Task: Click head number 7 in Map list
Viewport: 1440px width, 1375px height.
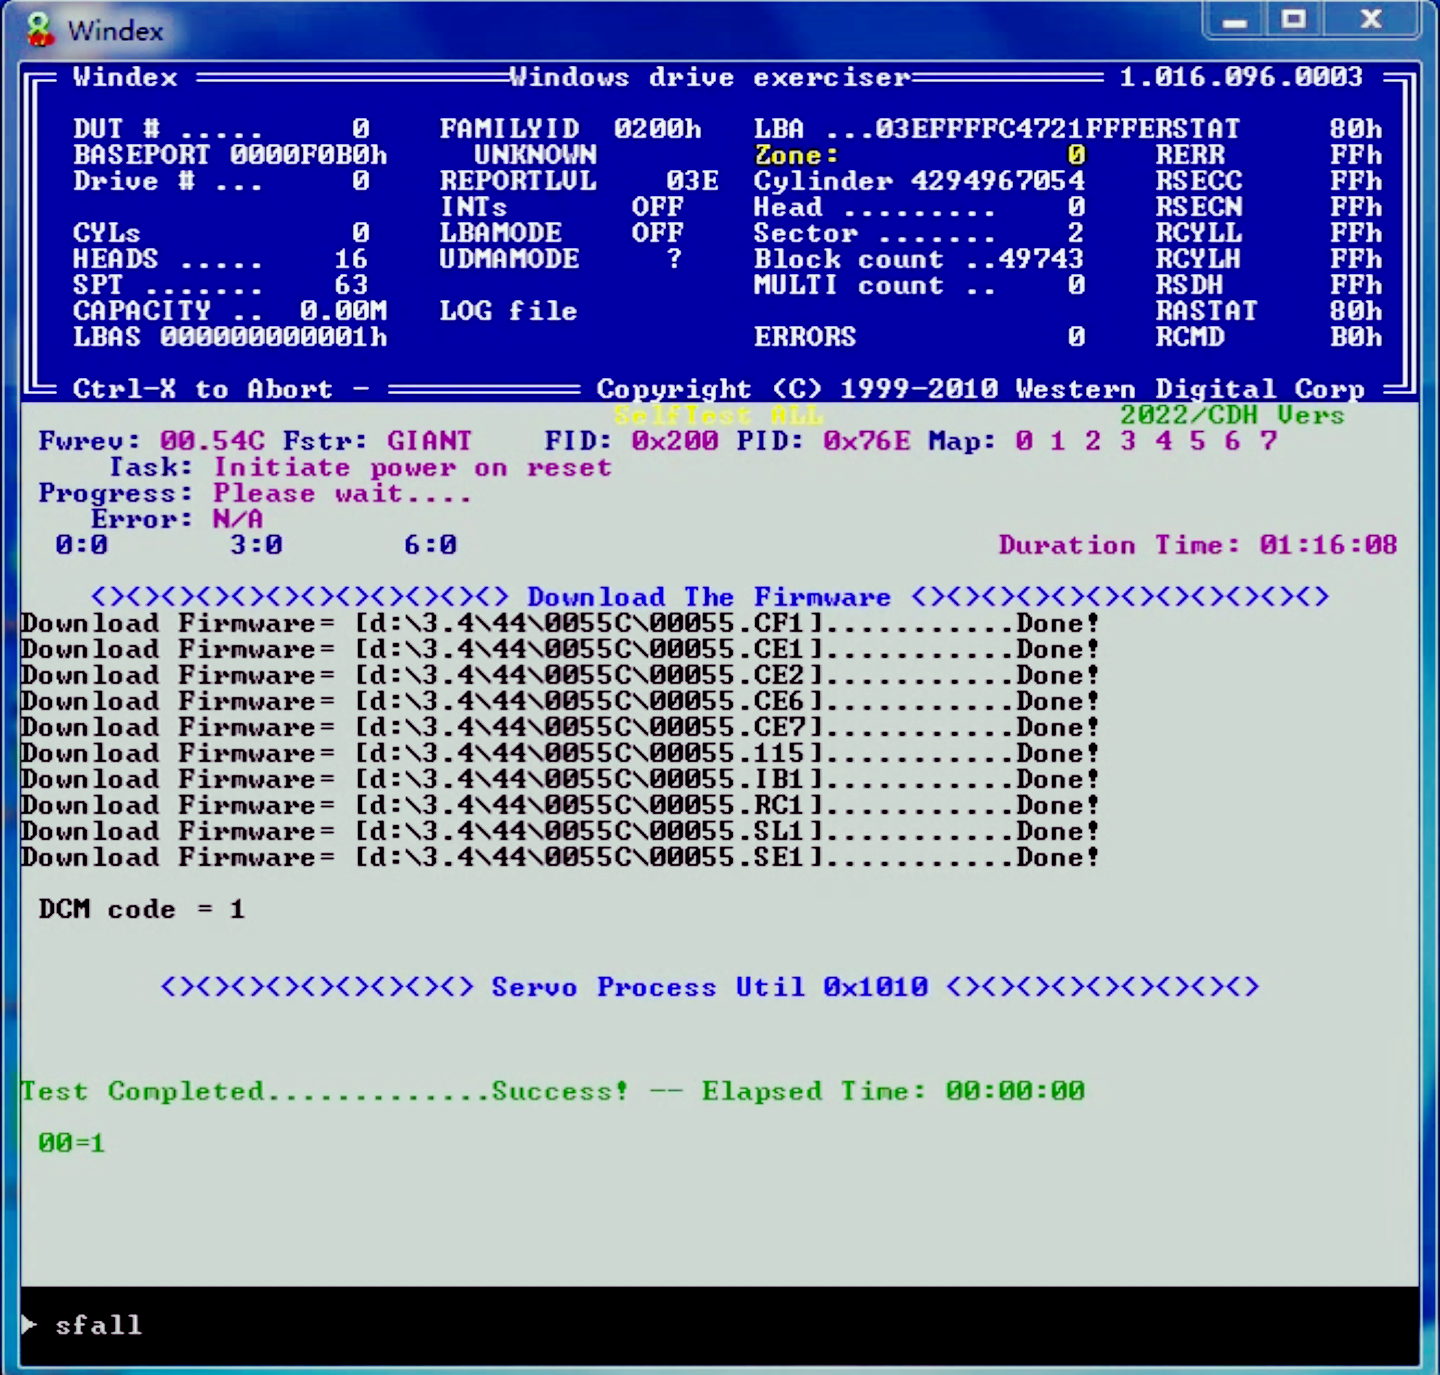Action: pos(1268,441)
